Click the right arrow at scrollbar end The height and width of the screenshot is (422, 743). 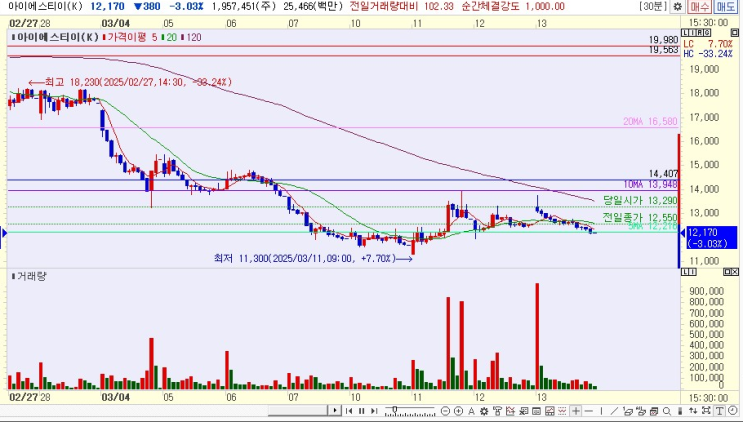335,411
